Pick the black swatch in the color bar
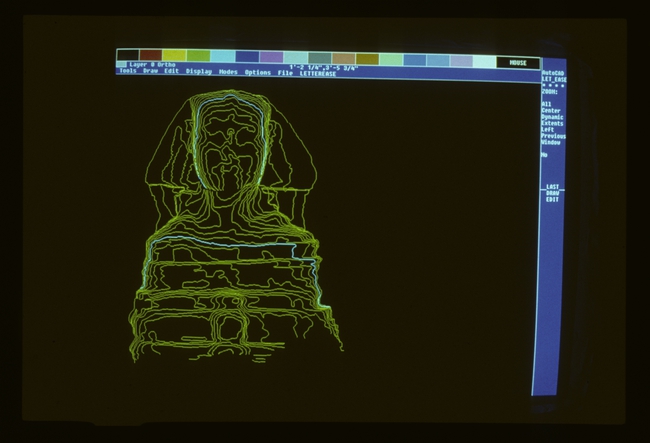This screenshot has height=443, width=650. [127, 56]
